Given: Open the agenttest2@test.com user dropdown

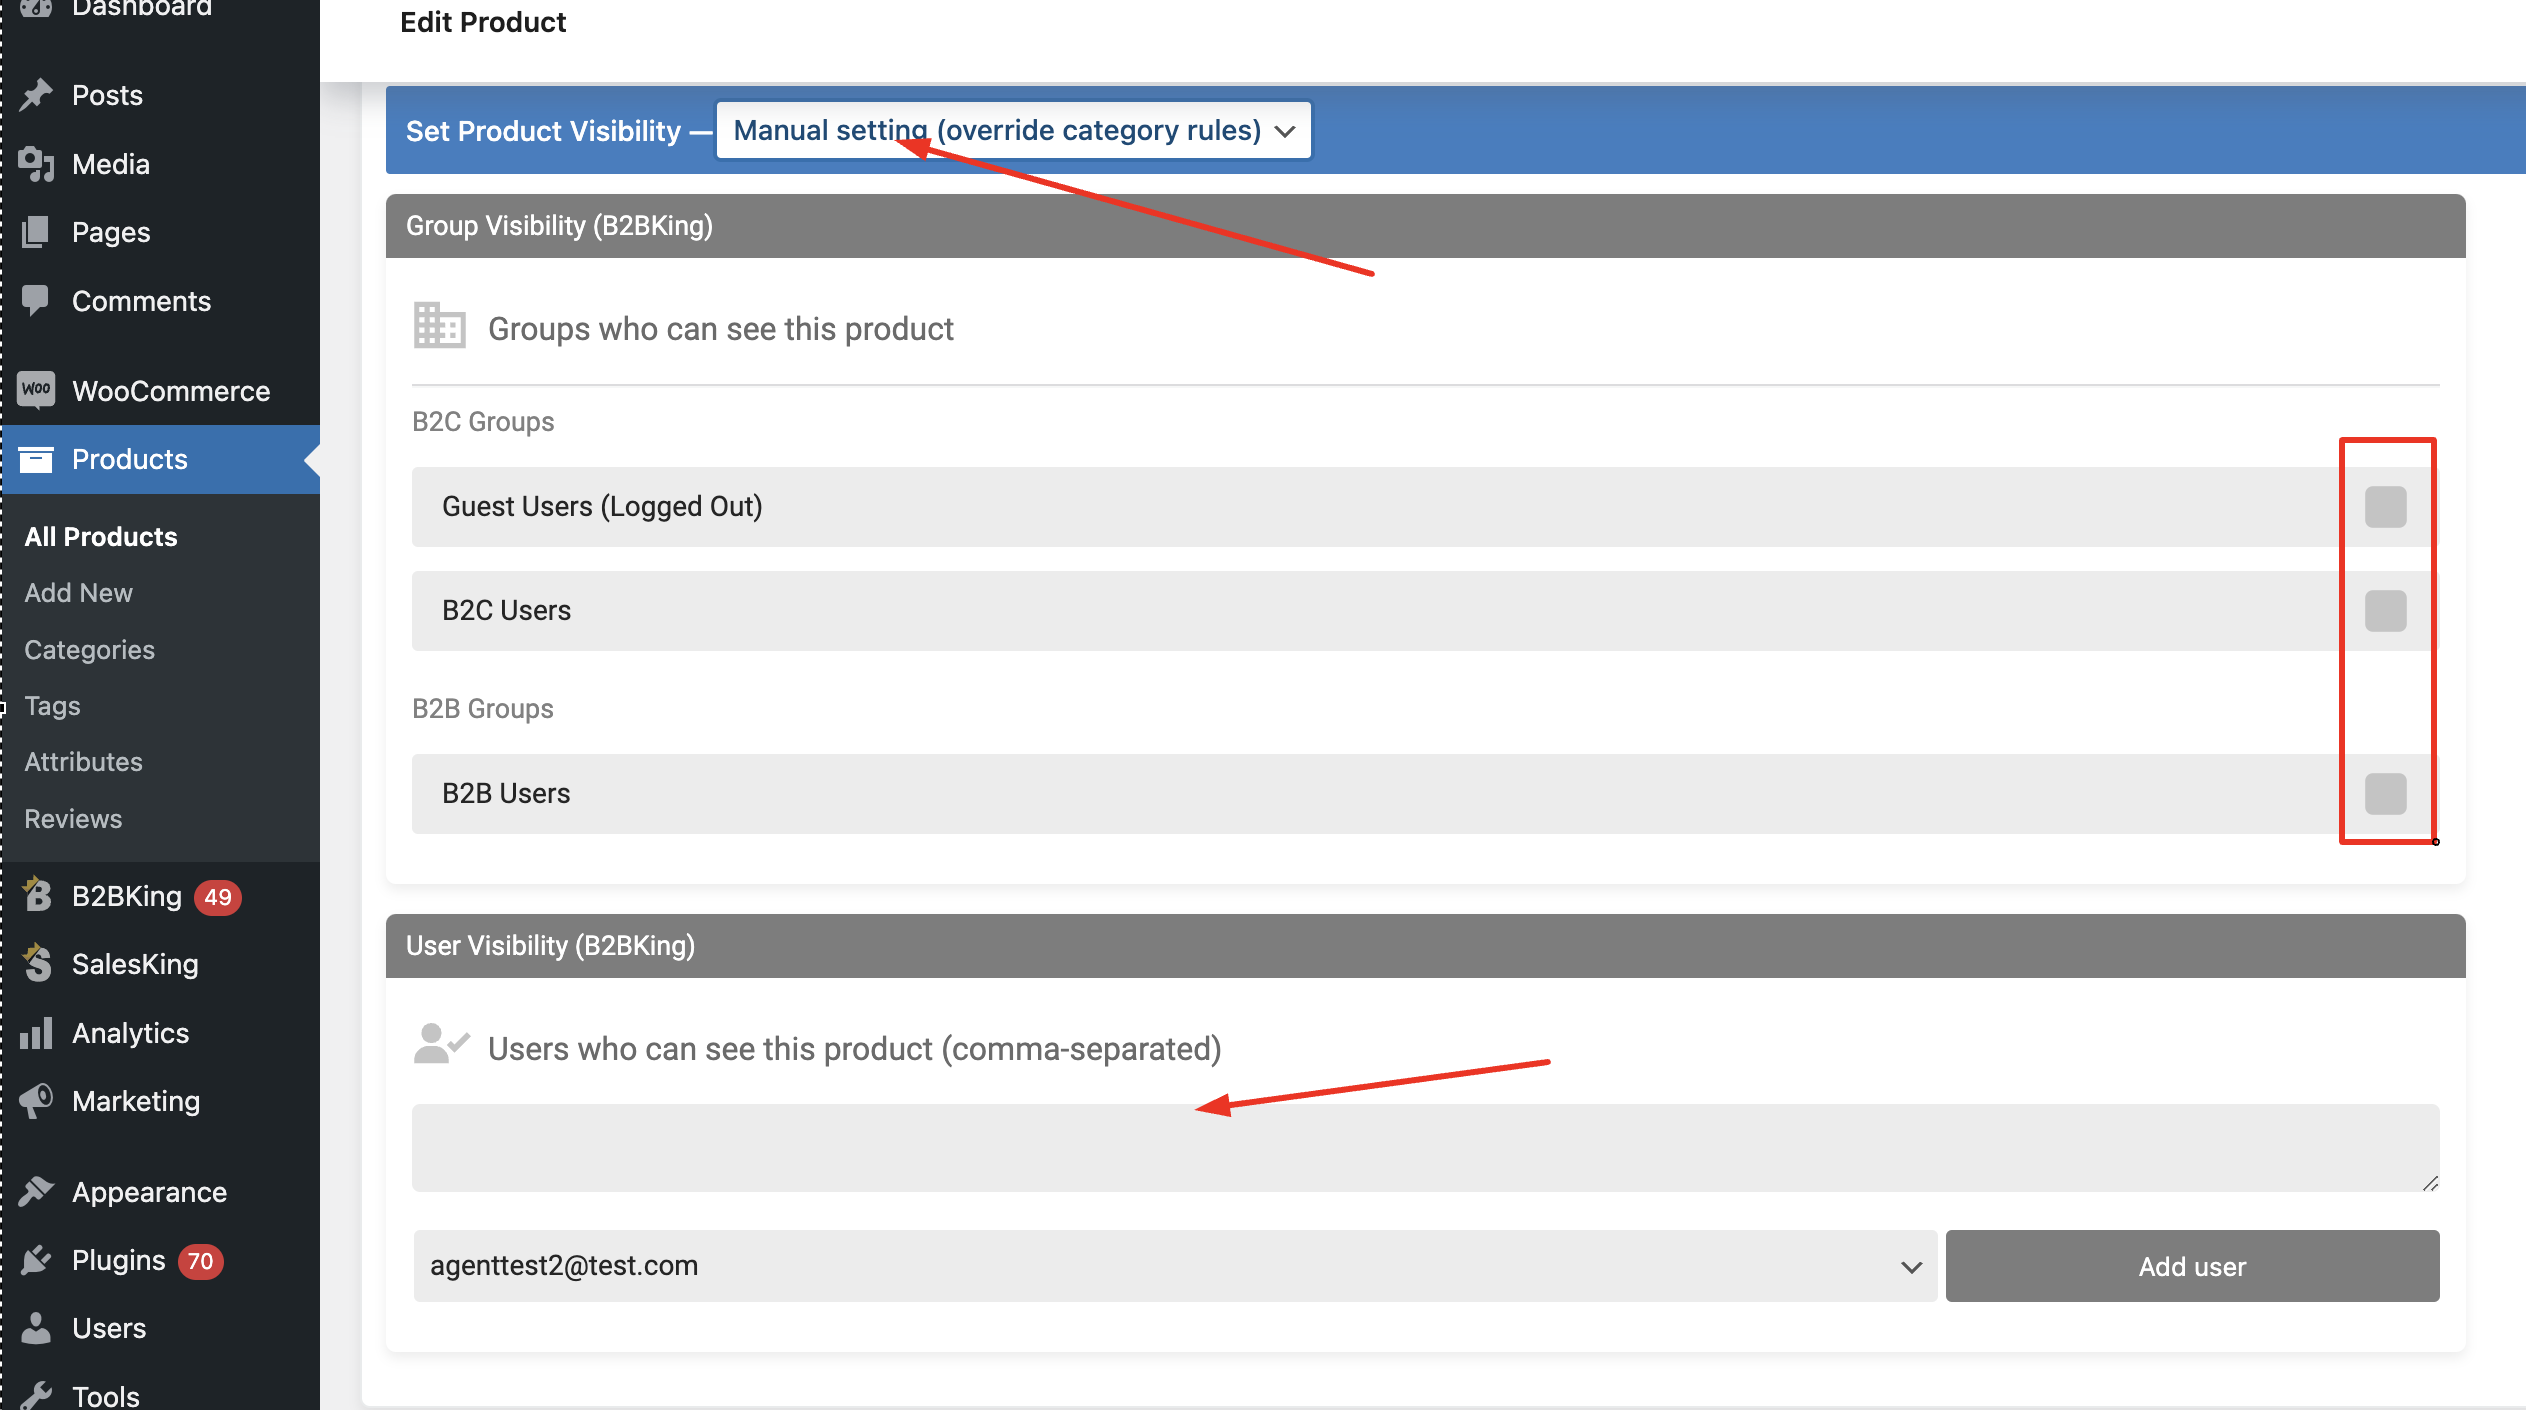Looking at the screenshot, I should pyautogui.click(x=1175, y=1266).
